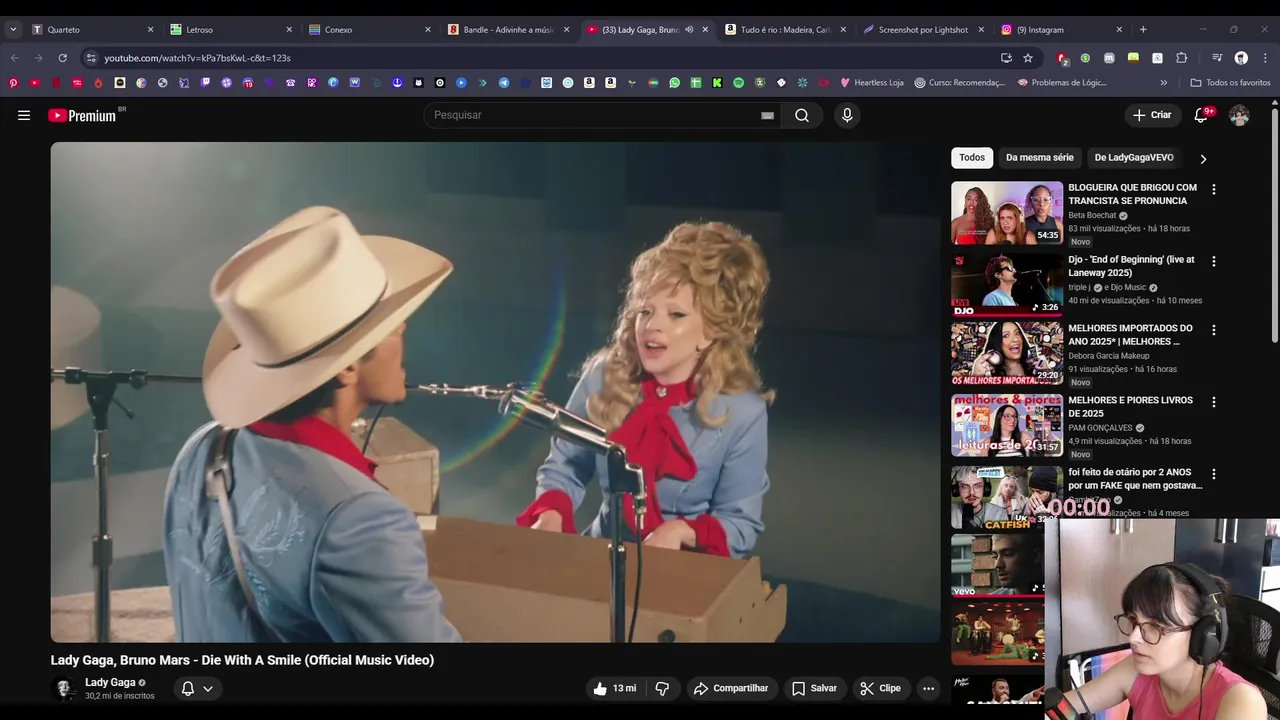
Task: Click the search magnifier button
Action: (x=802, y=115)
